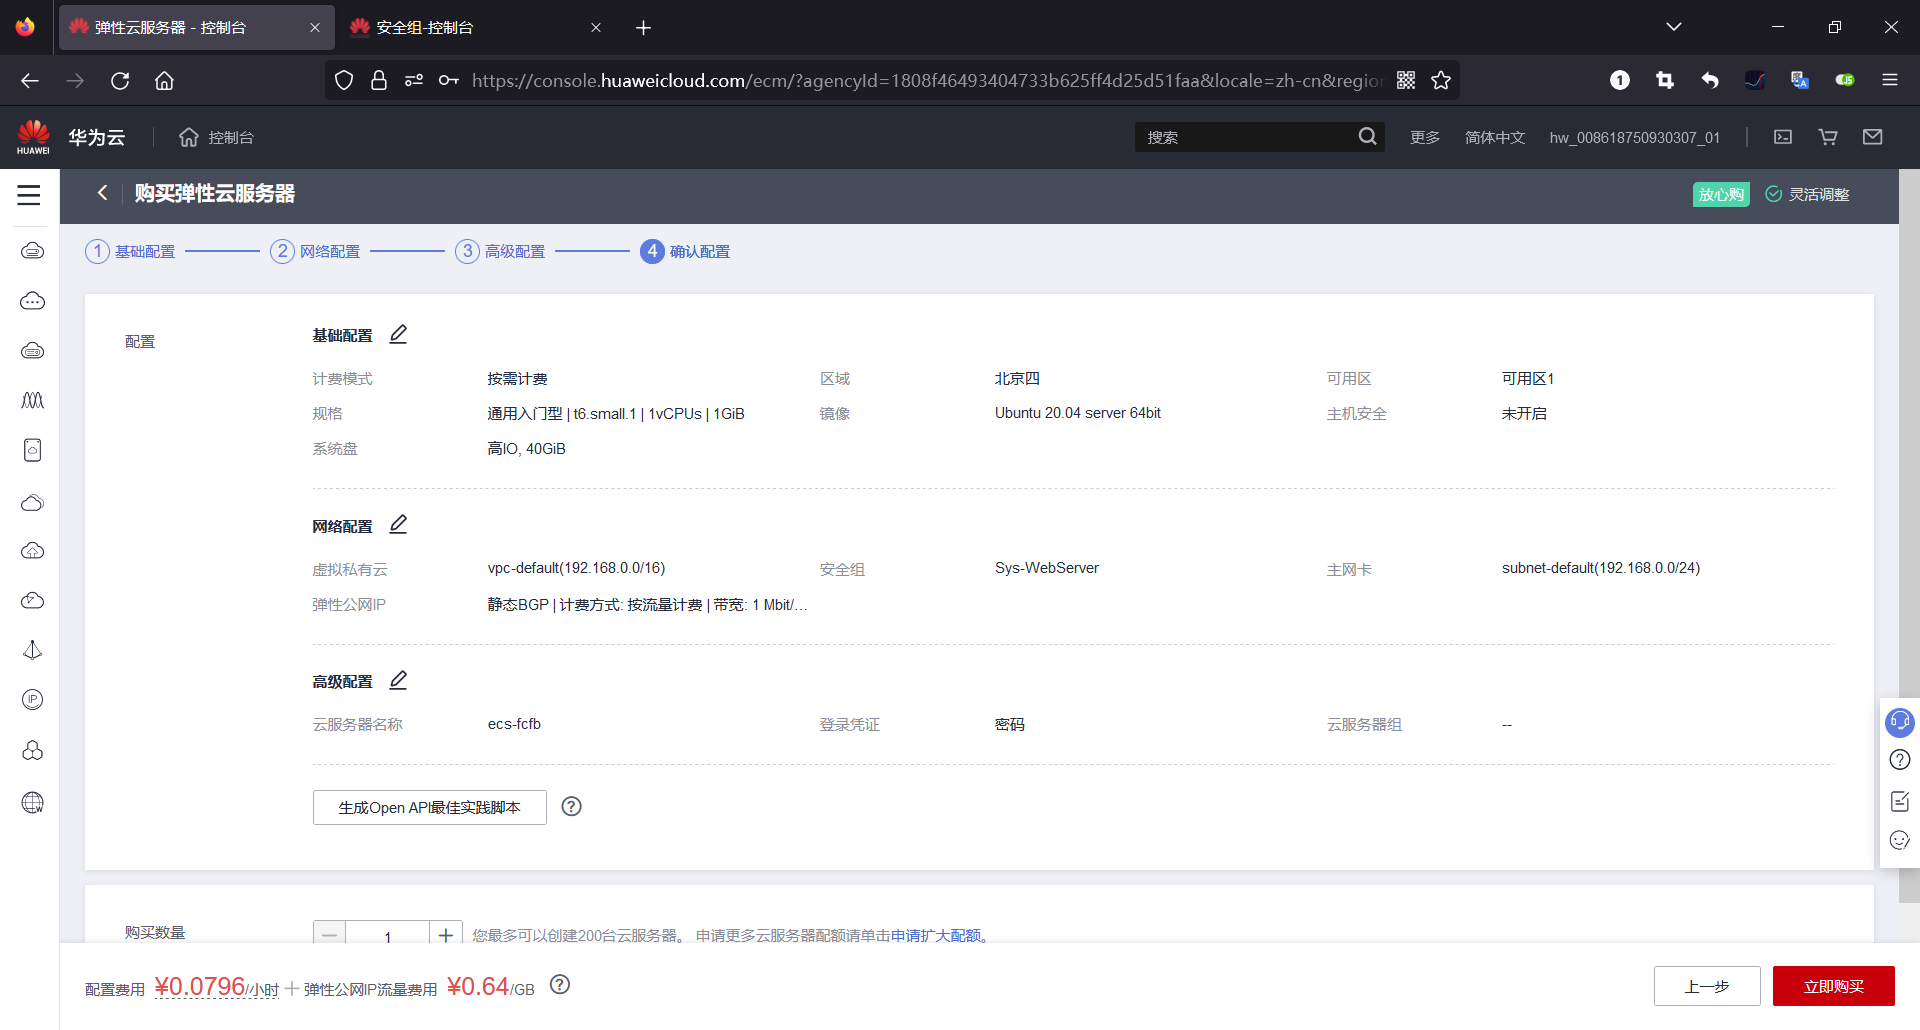
Task: Click 生成Open API最佳实践脚本 button
Action: click(430, 807)
